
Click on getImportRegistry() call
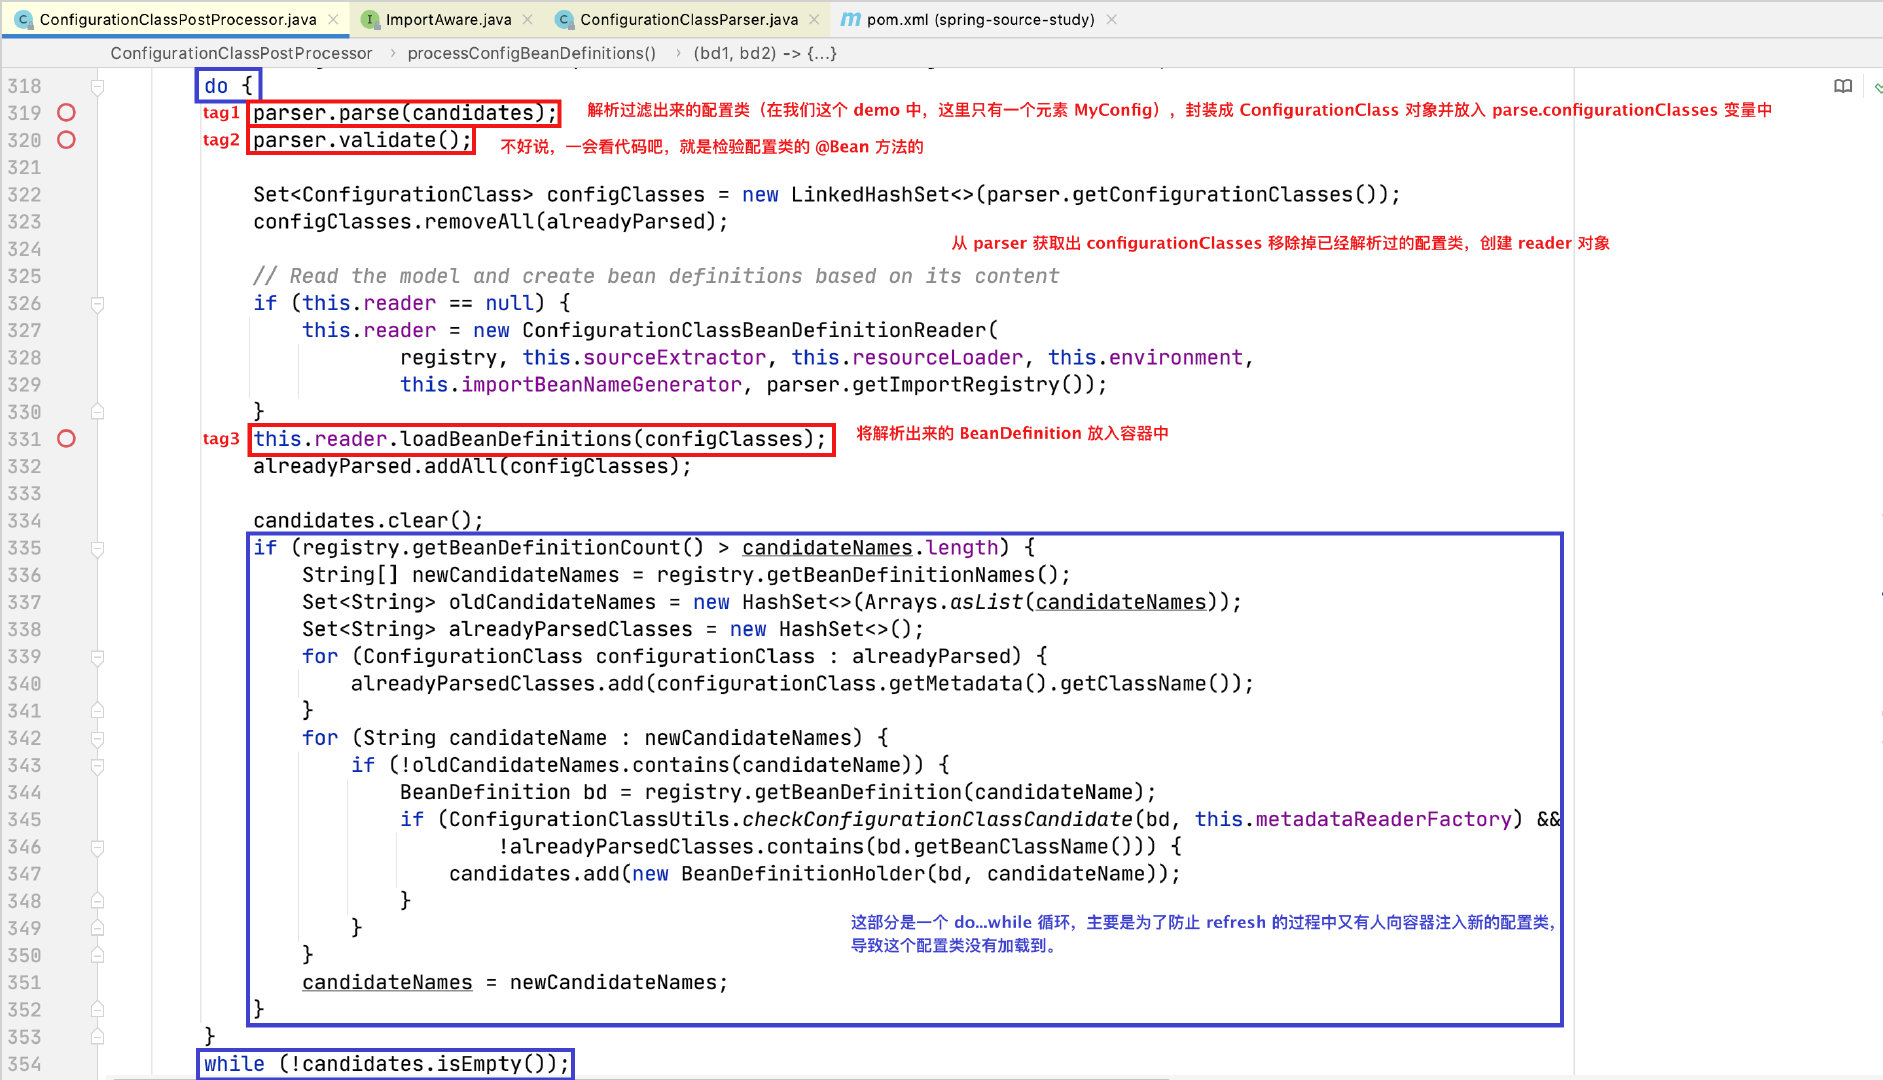(975, 385)
